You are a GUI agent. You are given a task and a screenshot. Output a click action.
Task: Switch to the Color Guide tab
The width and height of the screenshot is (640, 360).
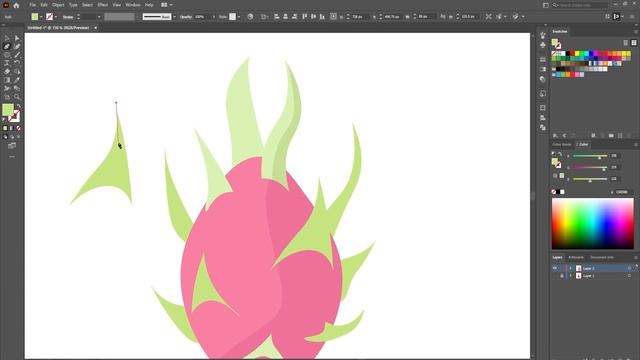[562, 144]
